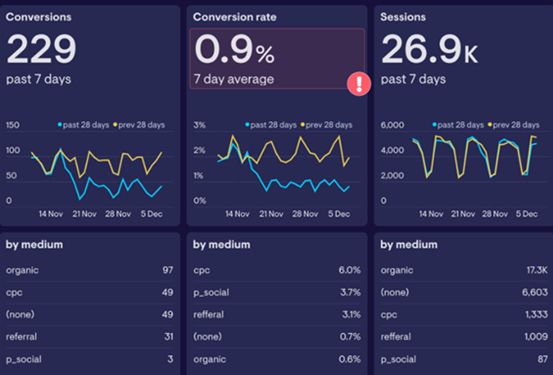The width and height of the screenshot is (553, 375).
Task: Click the 229 conversions figure
Action: (41, 49)
